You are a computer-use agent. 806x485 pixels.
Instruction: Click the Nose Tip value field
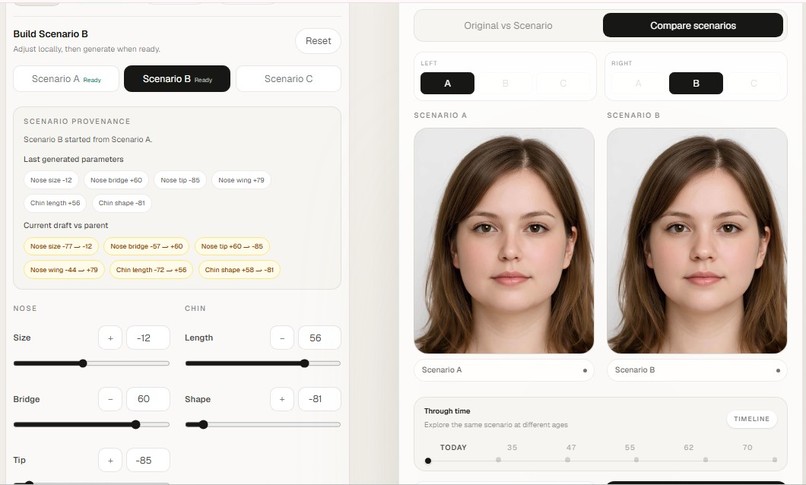pos(148,460)
